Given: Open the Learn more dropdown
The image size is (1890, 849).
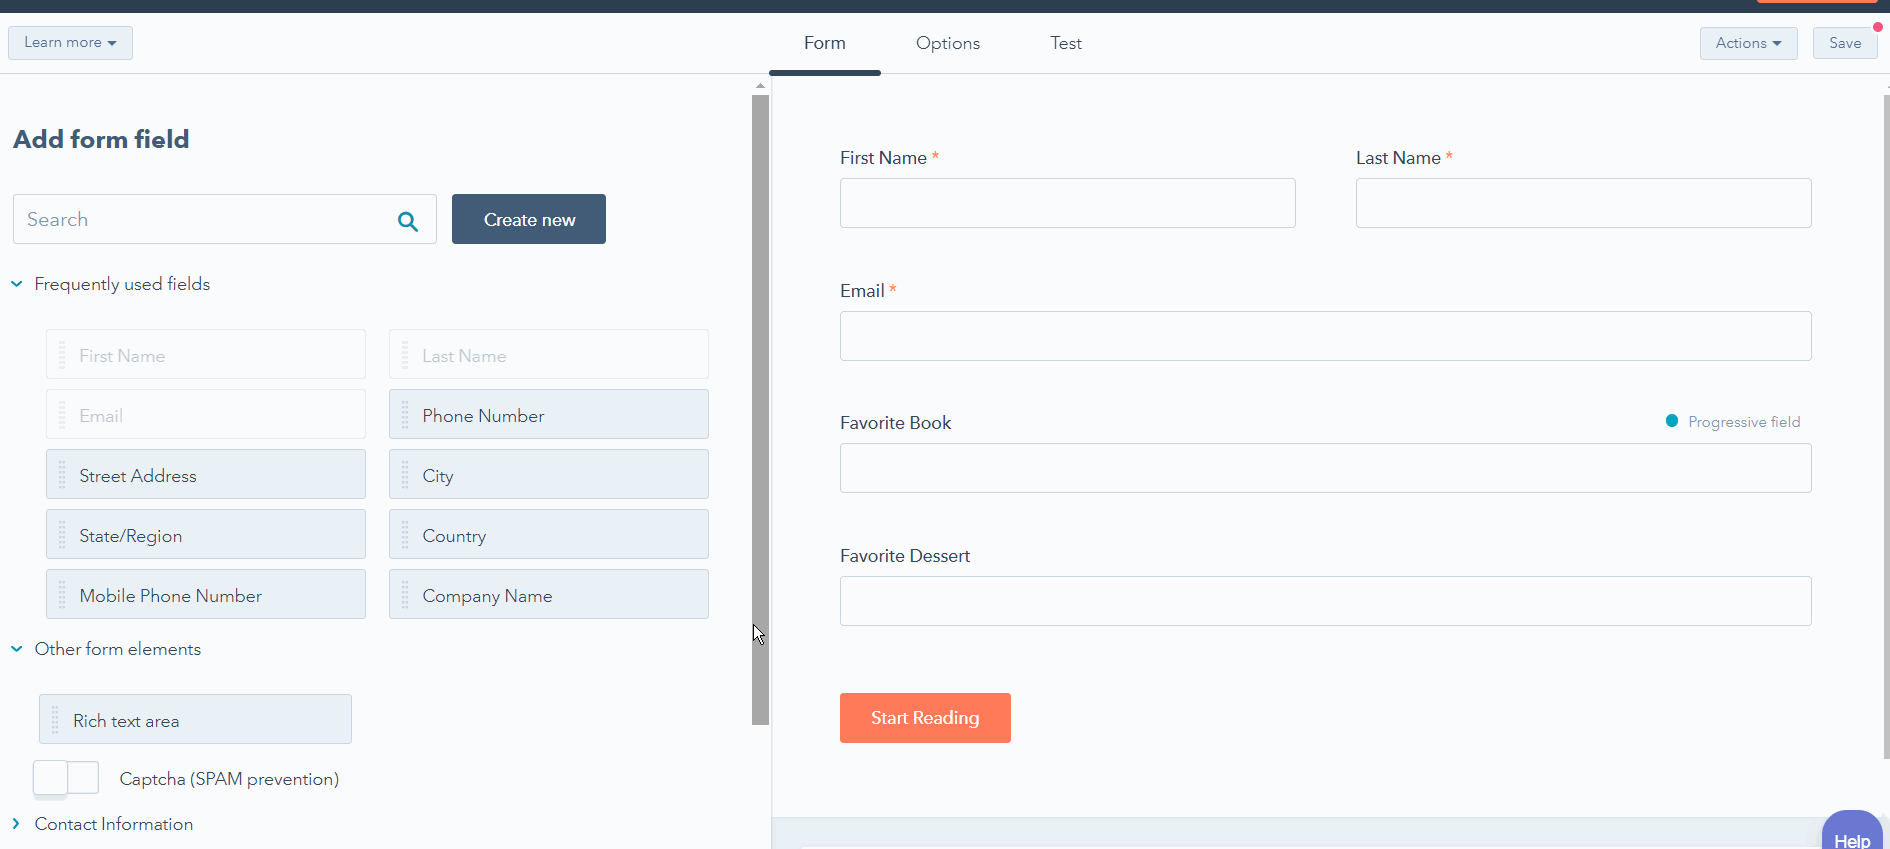Looking at the screenshot, I should click(x=70, y=43).
